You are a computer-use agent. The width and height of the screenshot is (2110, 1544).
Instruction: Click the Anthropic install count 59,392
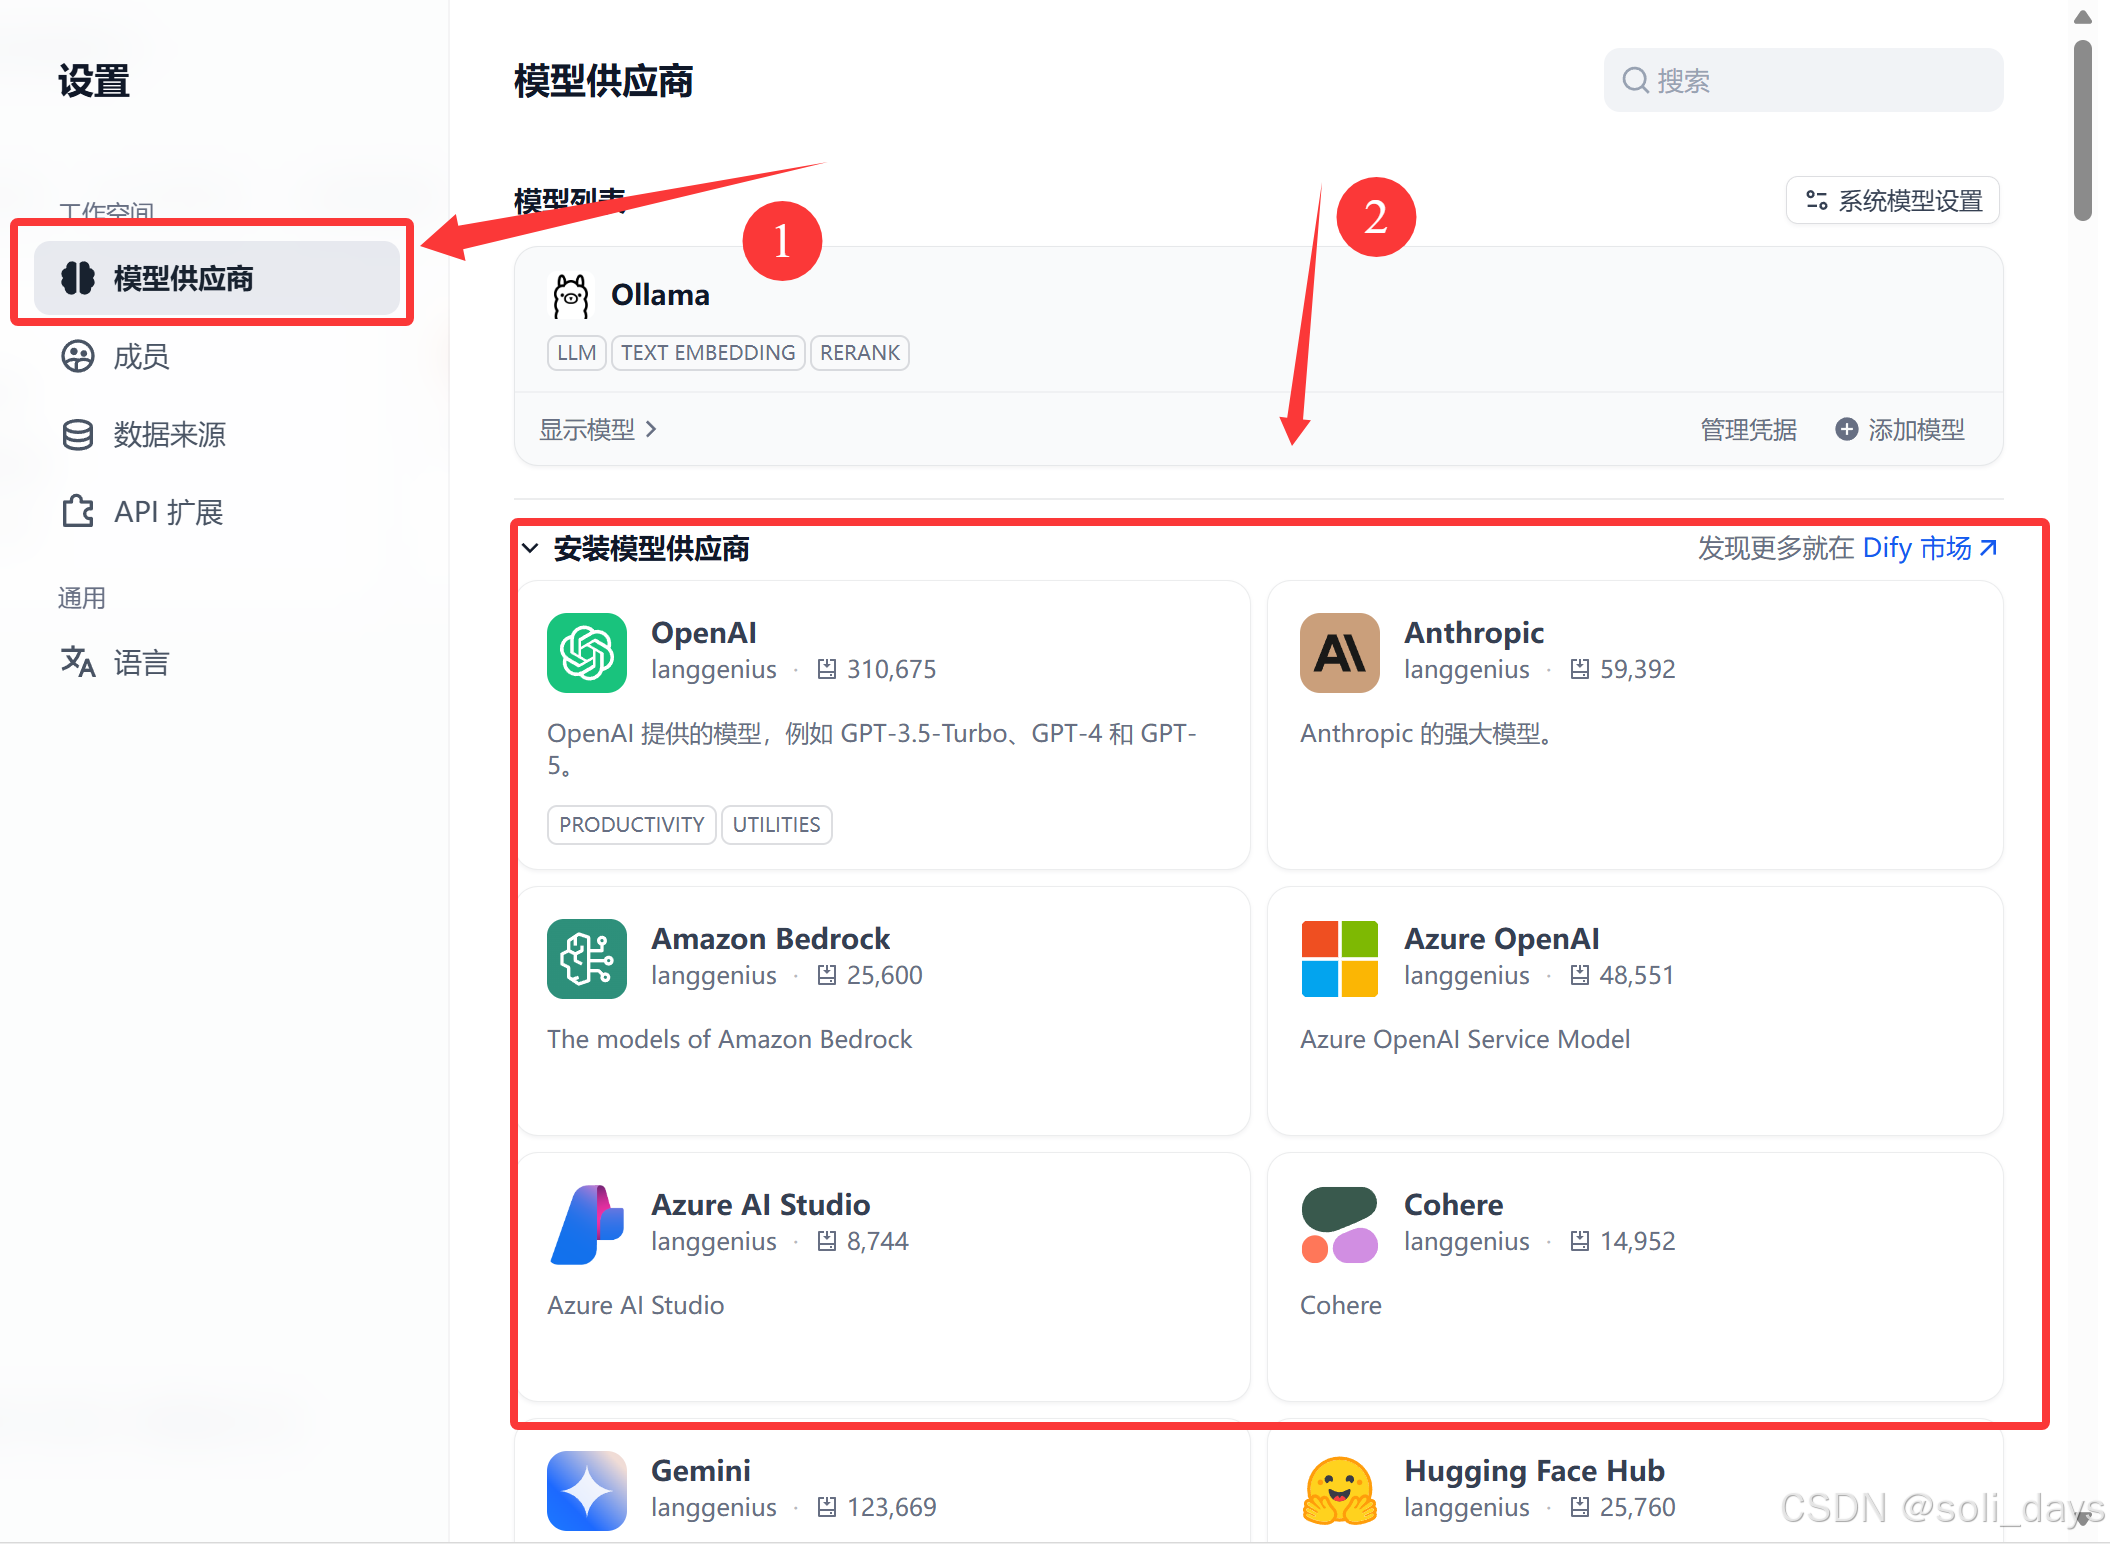pyautogui.click(x=1637, y=669)
